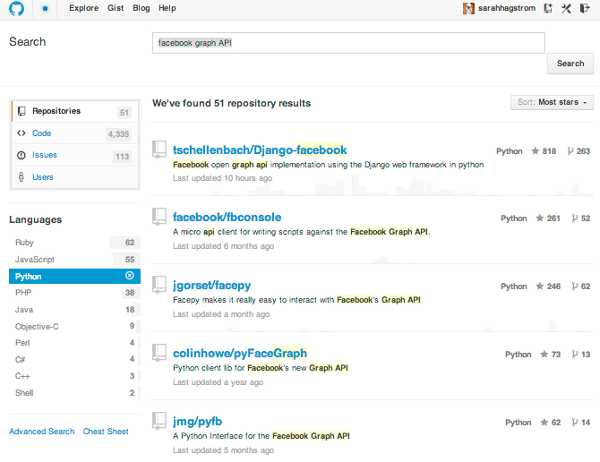This screenshot has height=462, width=600.
Task: Click fork icon showing 52 forks
Action: 575,218
